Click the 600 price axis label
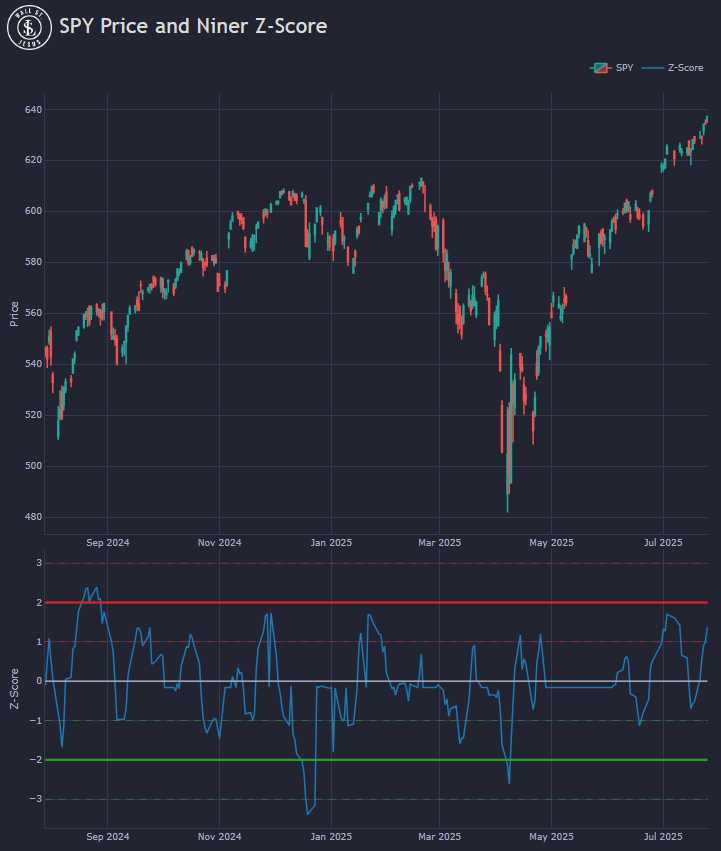The width and height of the screenshot is (721, 851). point(33,211)
